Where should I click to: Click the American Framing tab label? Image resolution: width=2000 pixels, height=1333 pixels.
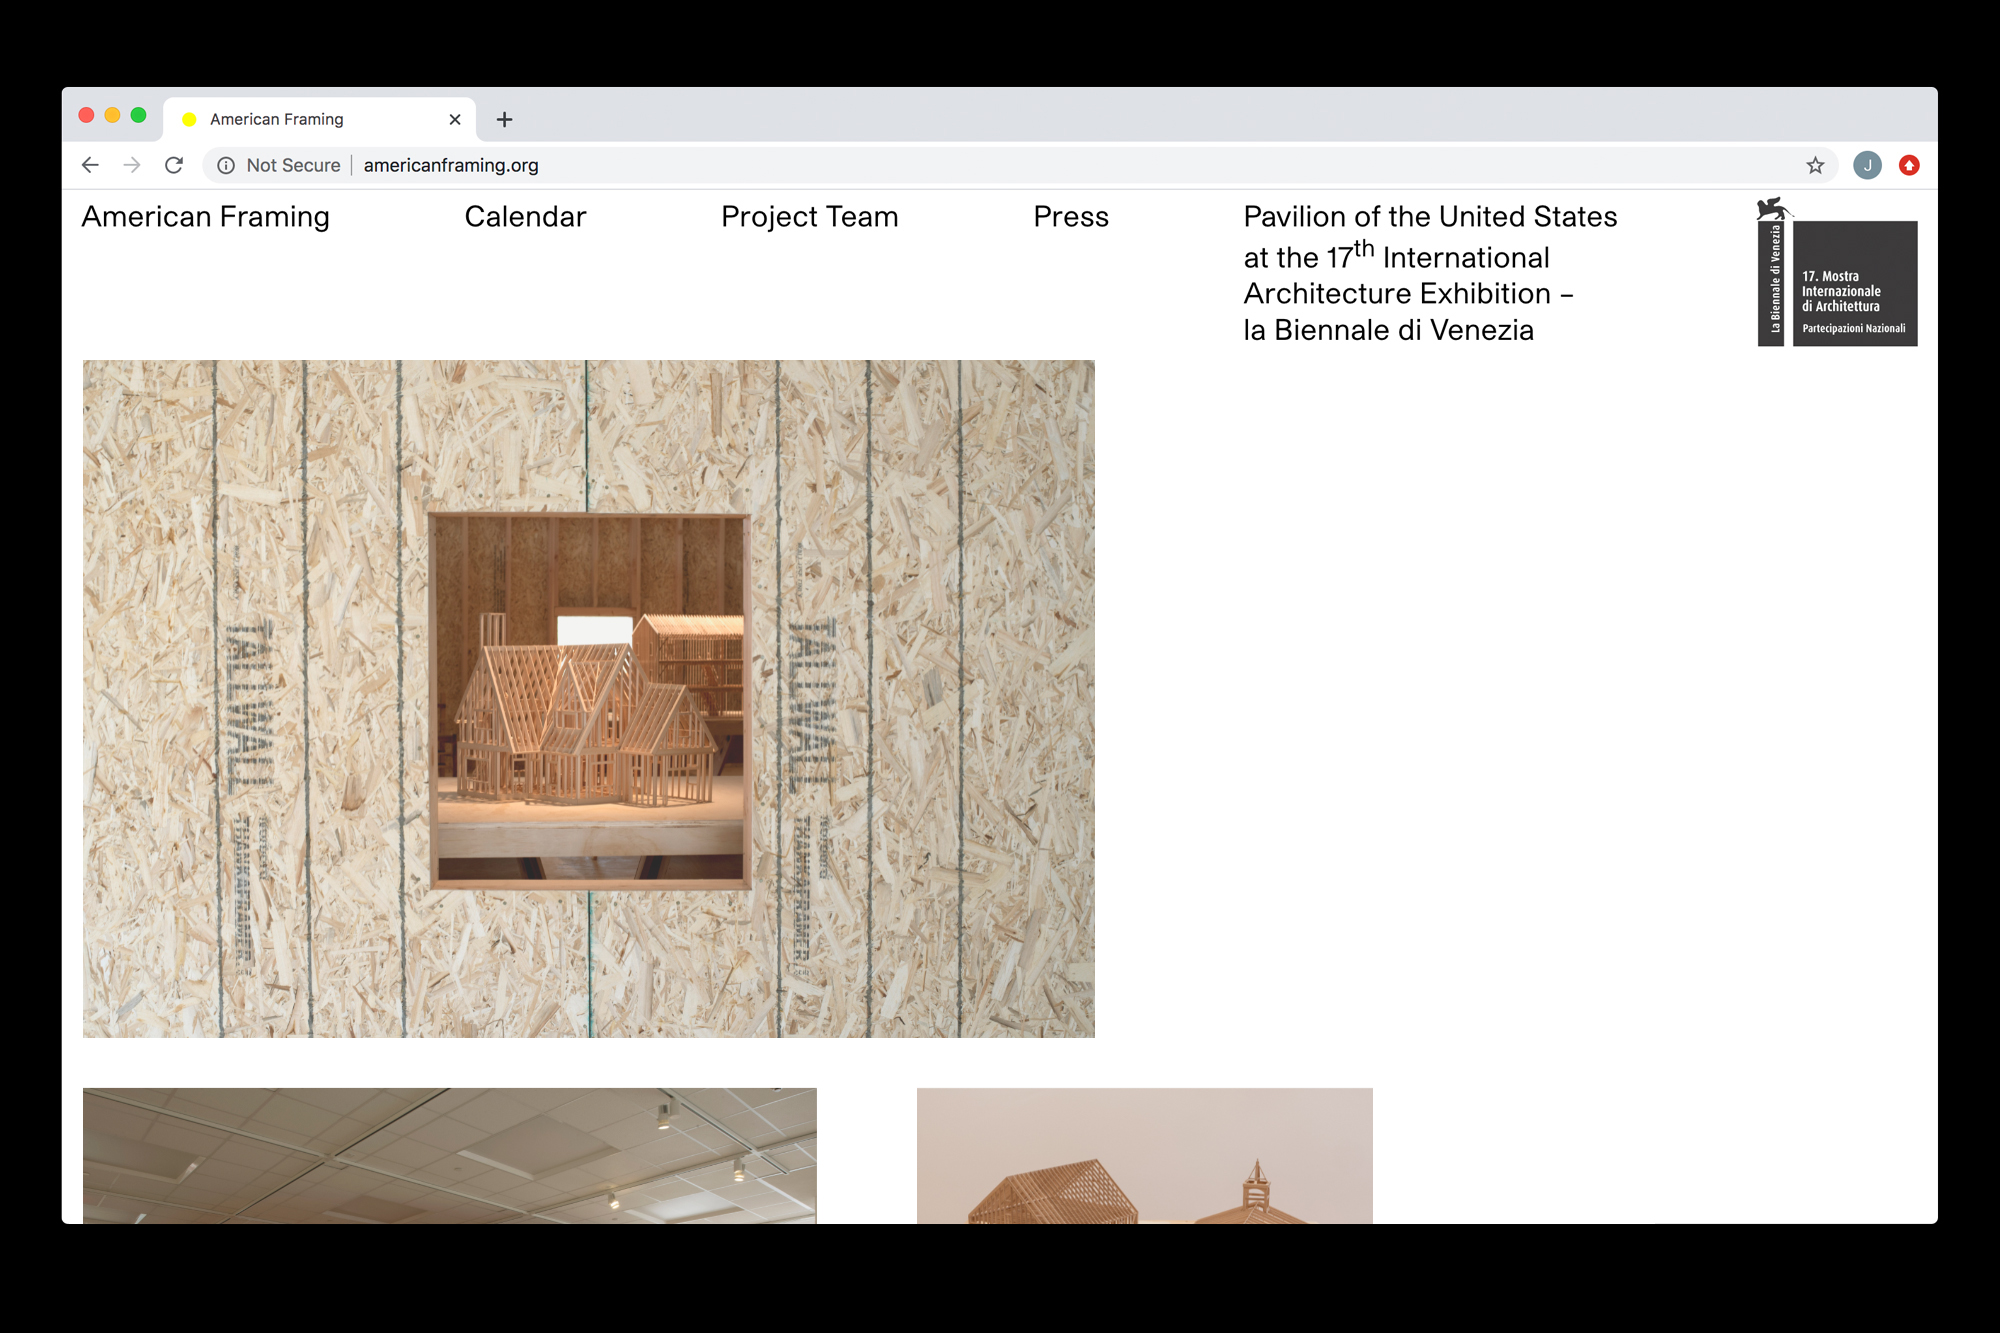tap(276, 119)
